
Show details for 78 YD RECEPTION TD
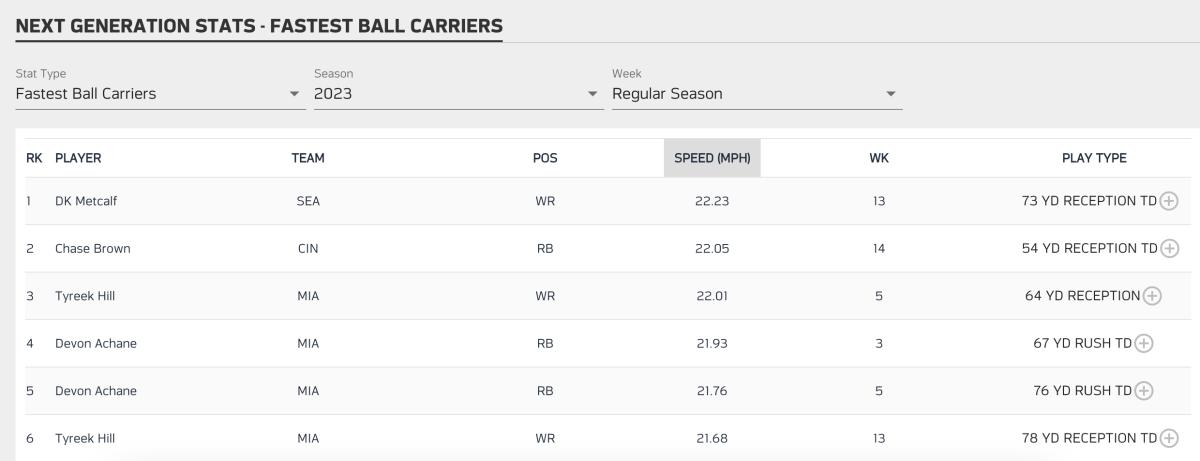pos(1168,438)
